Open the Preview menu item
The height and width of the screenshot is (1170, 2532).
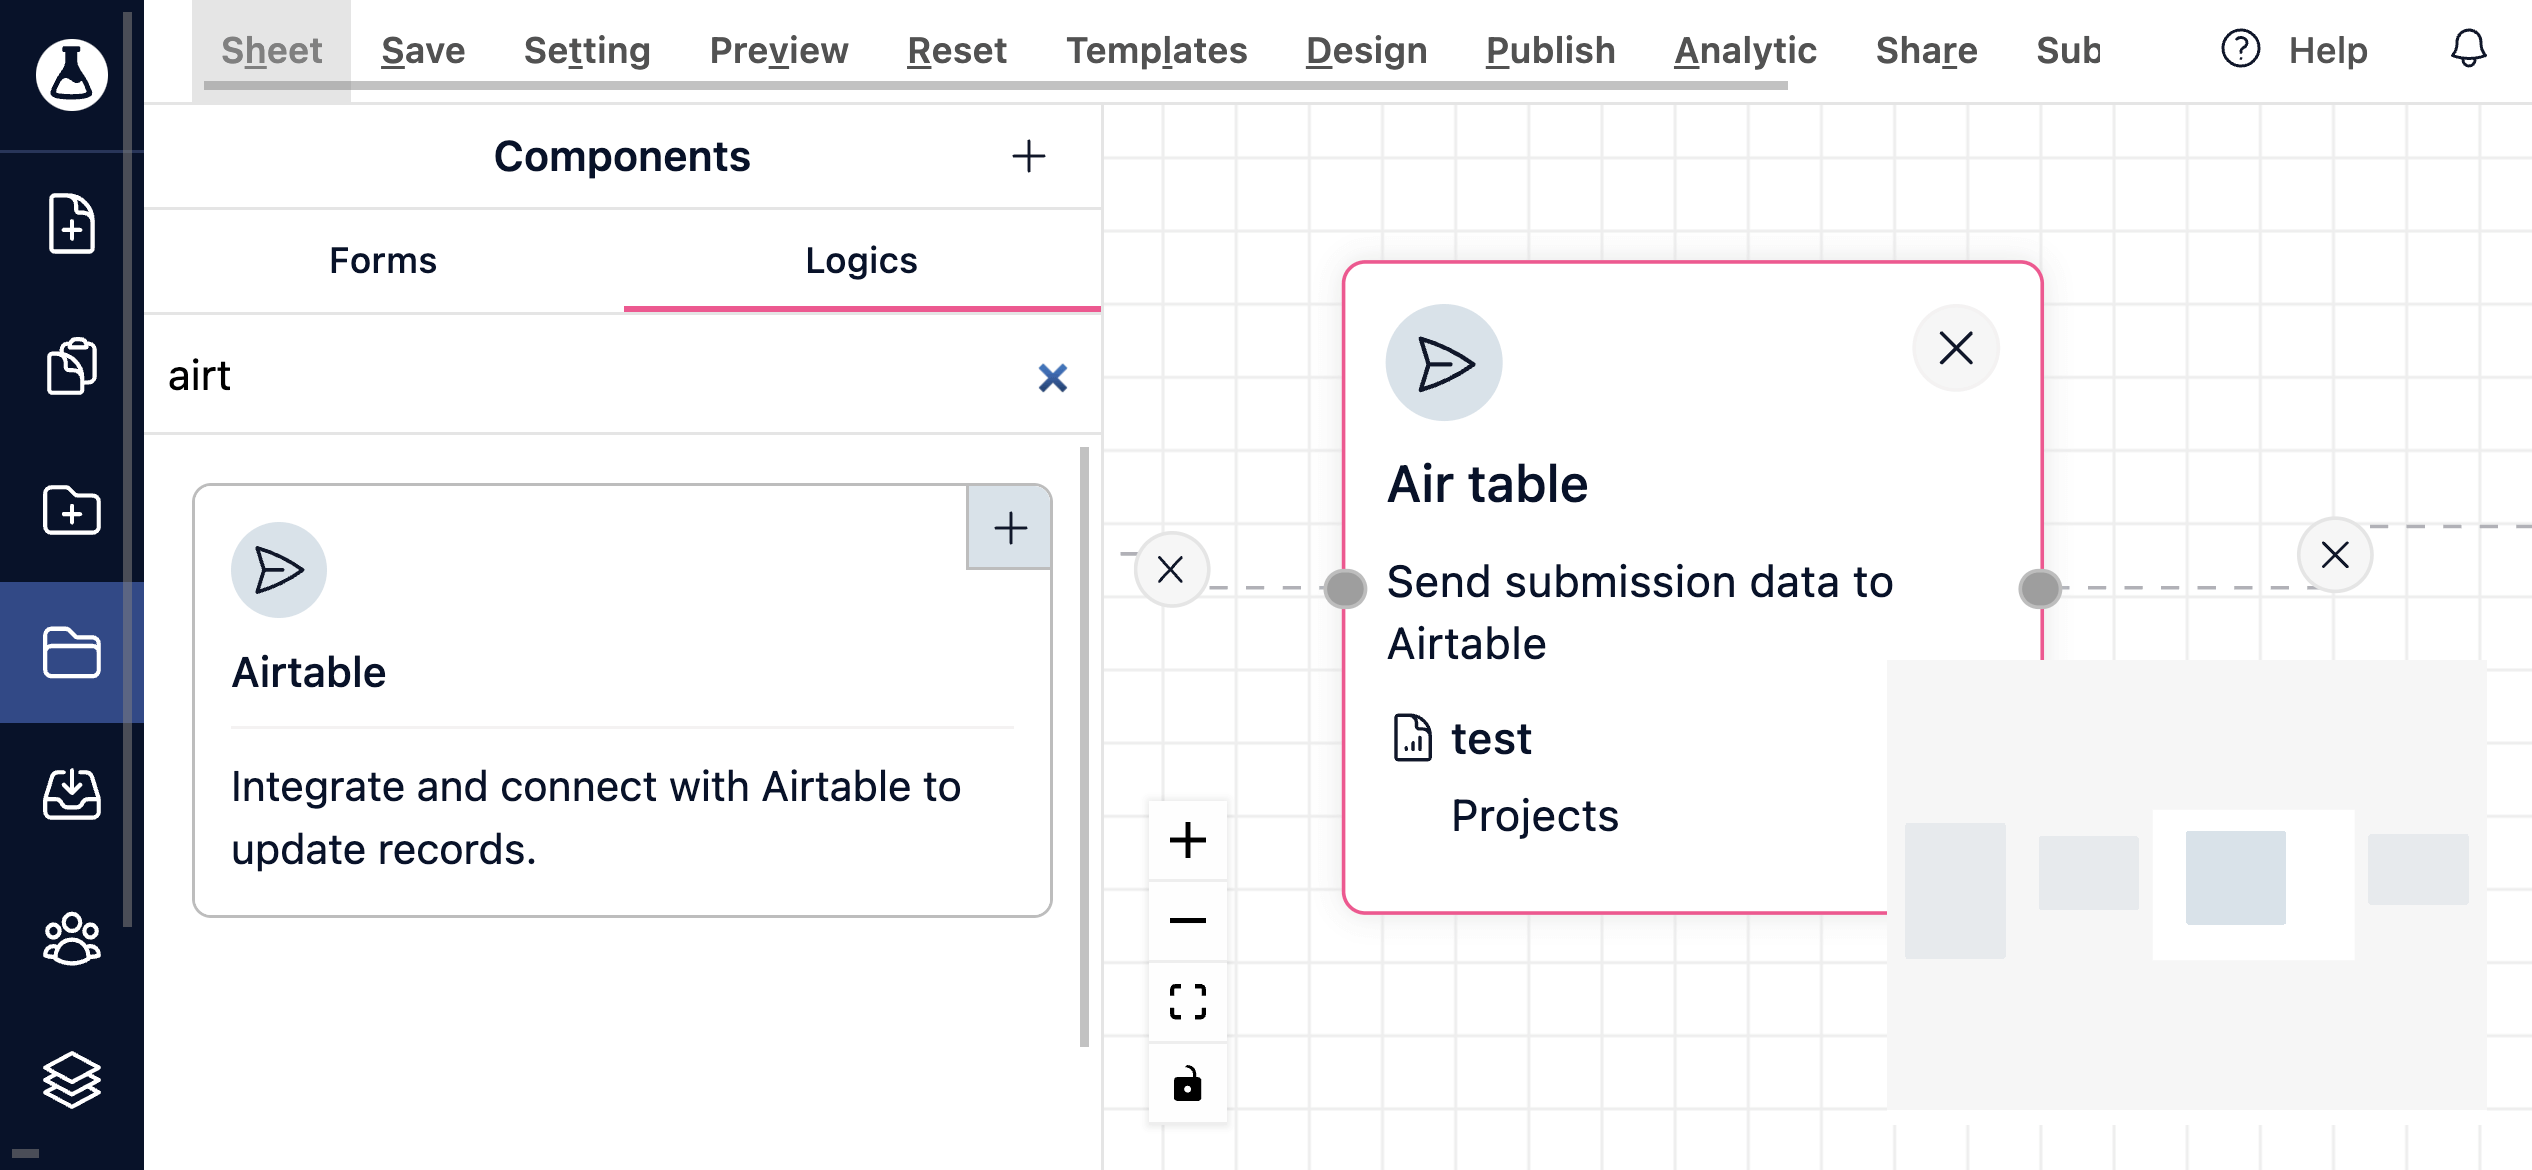[x=779, y=50]
